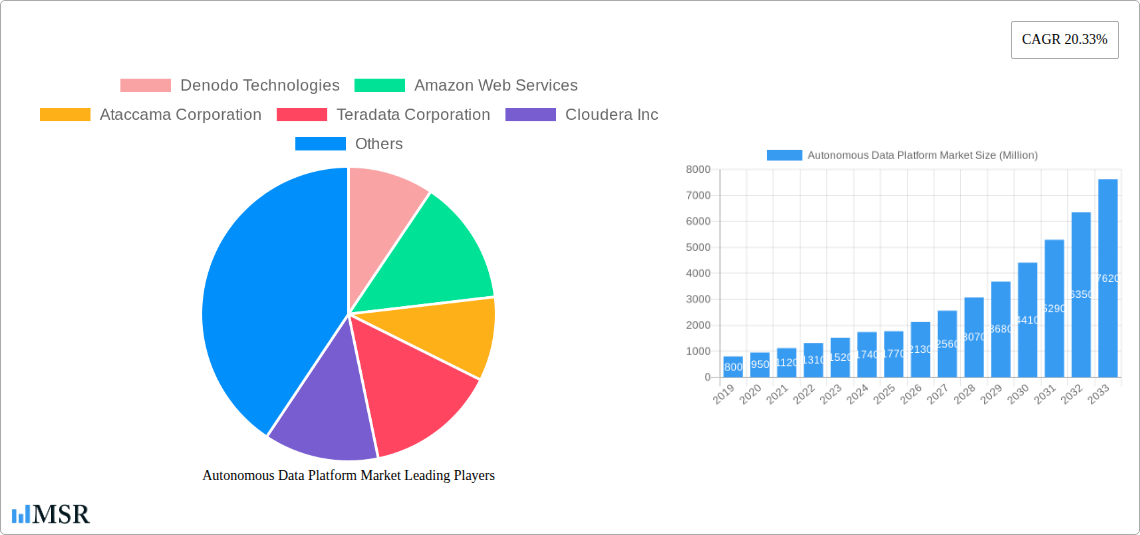Click the Autonomous Data Platform Market Leading Players title
The width and height of the screenshot is (1140, 535).
pyautogui.click(x=348, y=476)
